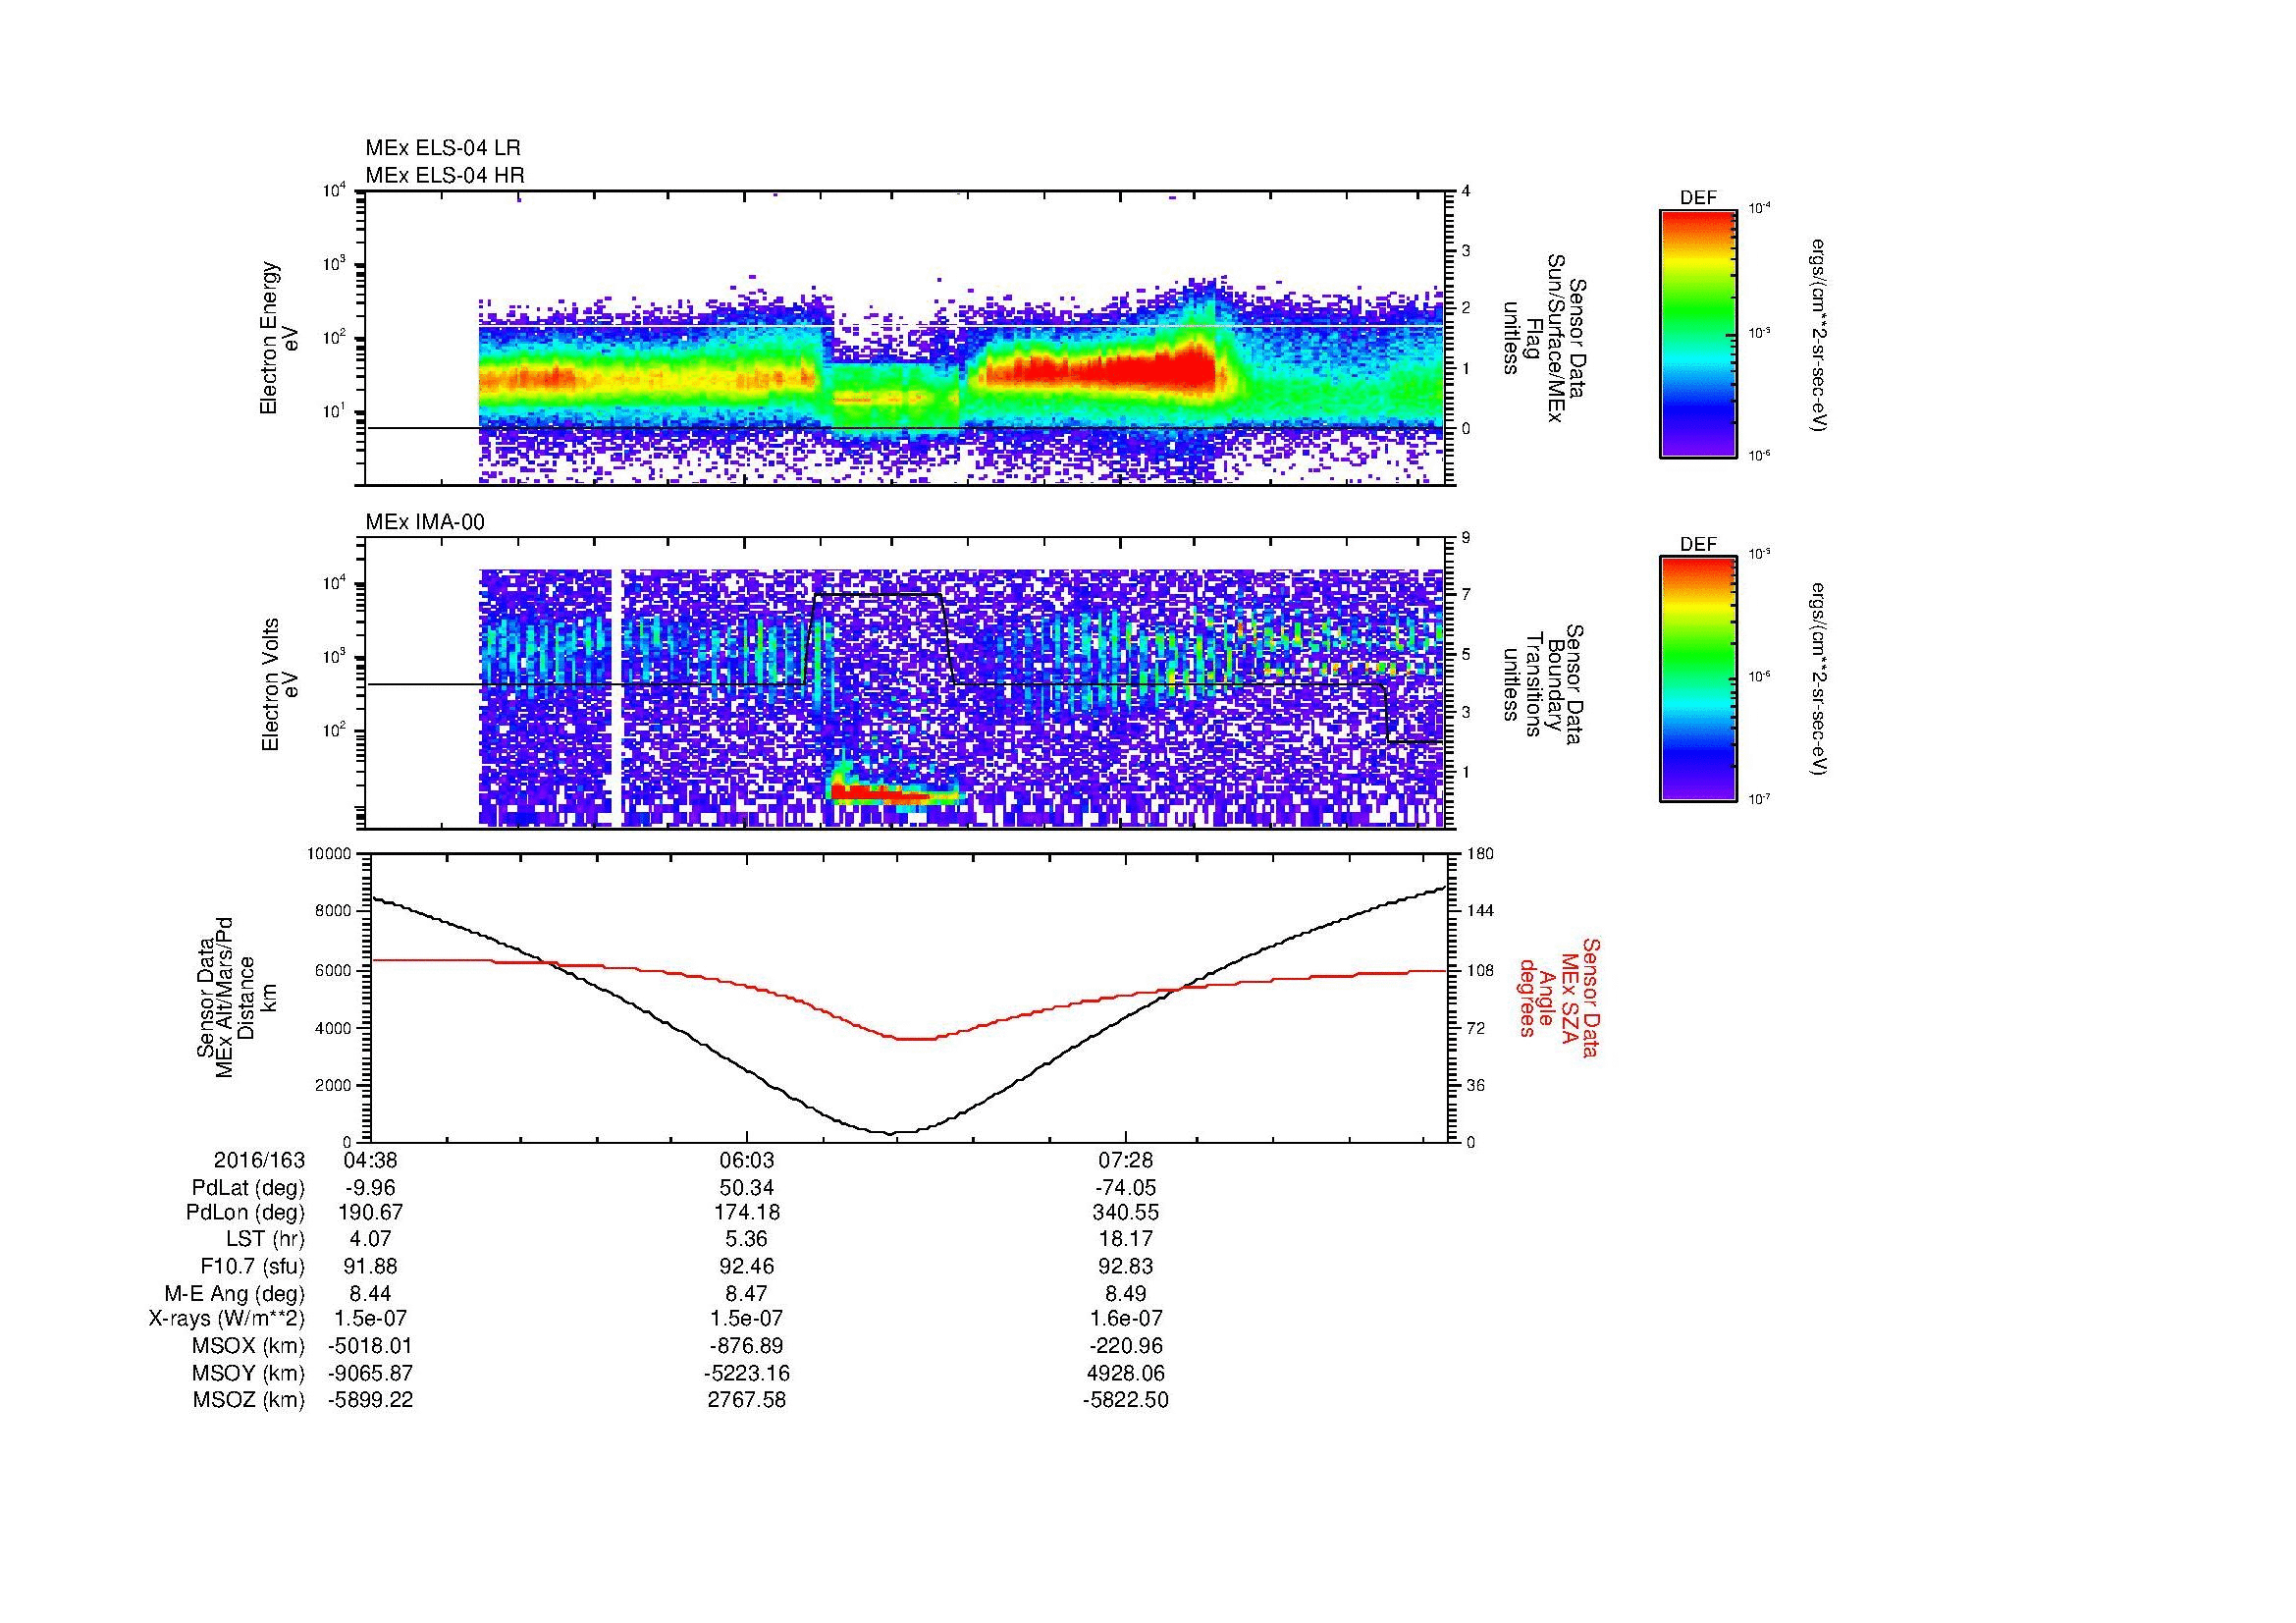Click the 'MSOX (km)' row label

click(249, 1346)
